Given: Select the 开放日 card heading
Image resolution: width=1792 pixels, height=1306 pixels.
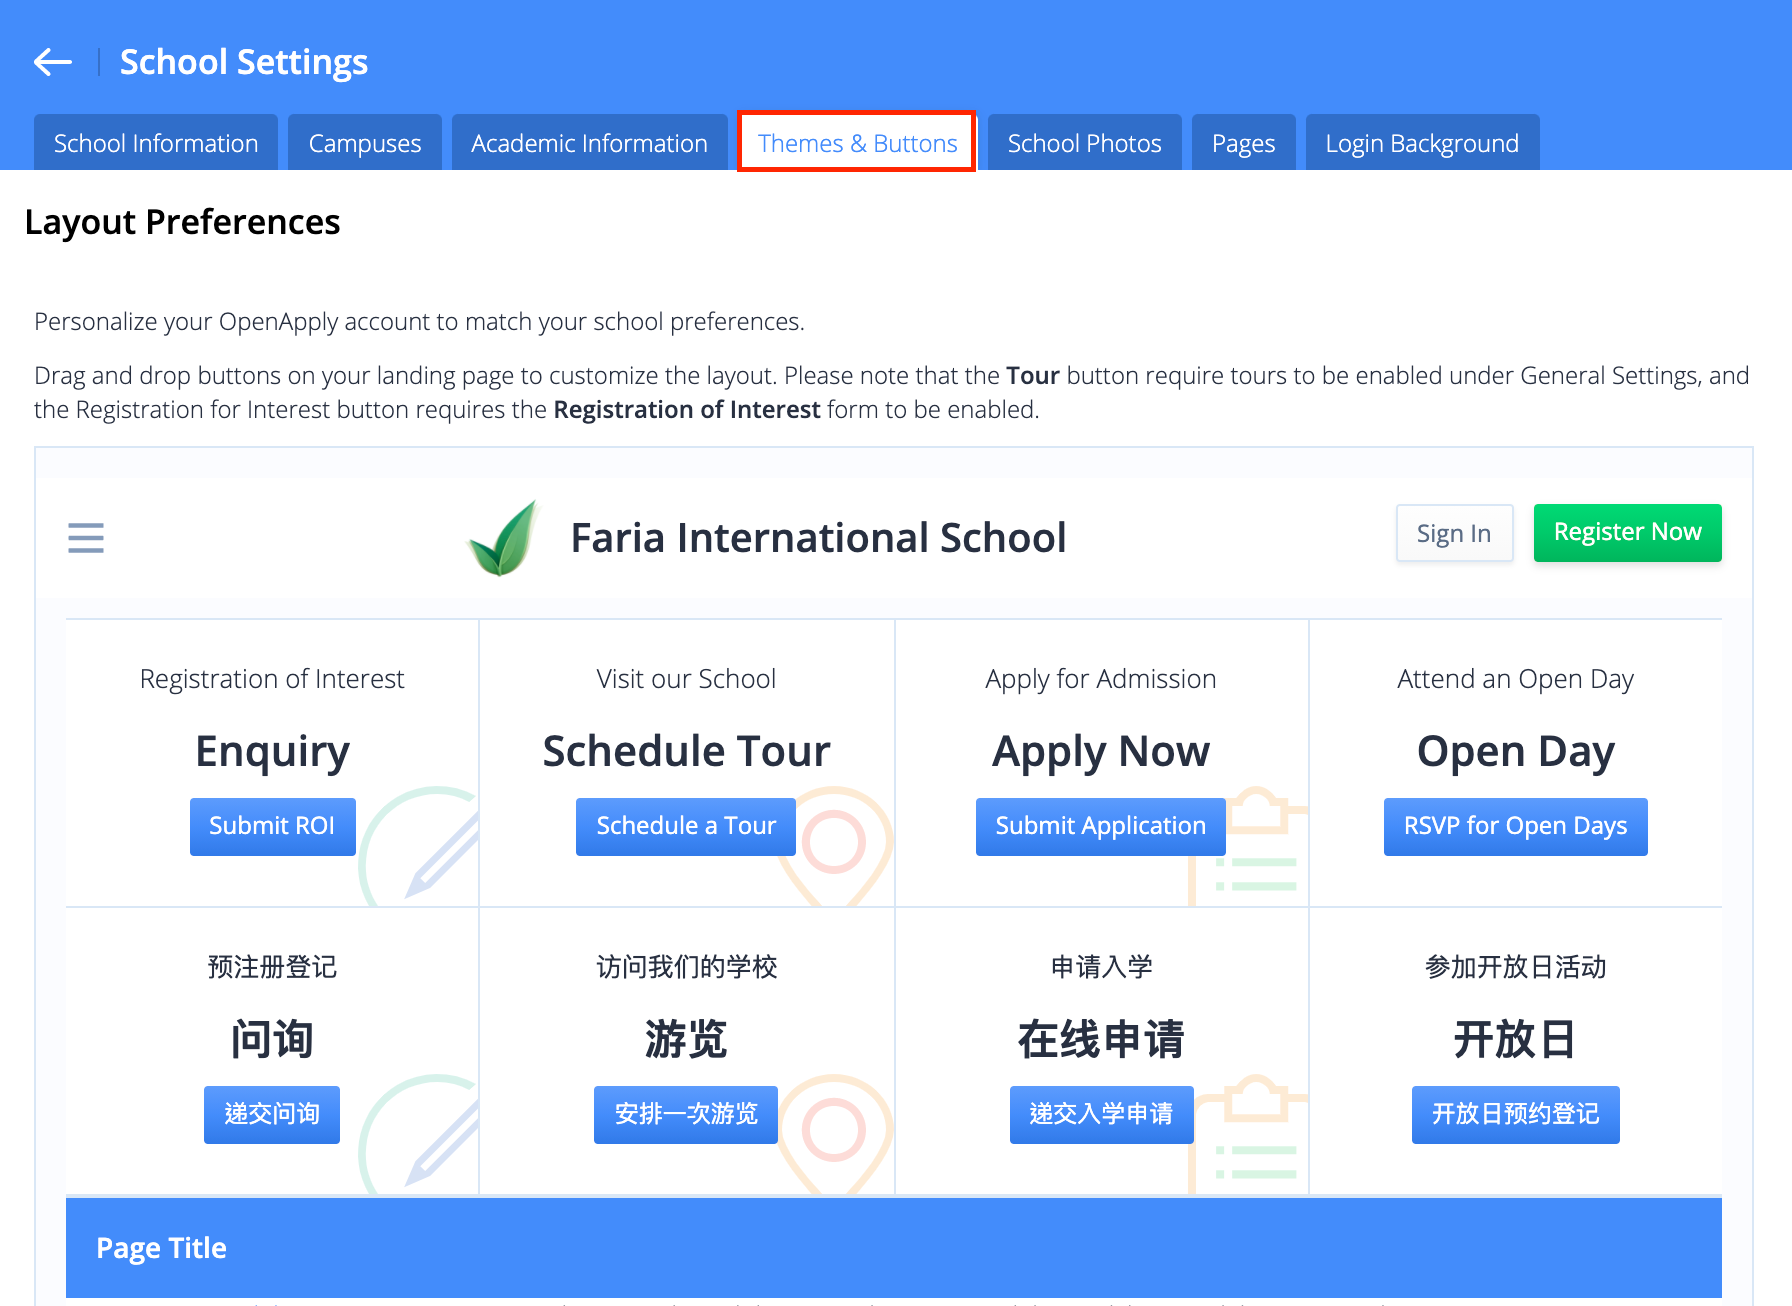Looking at the screenshot, I should pos(1516,1039).
